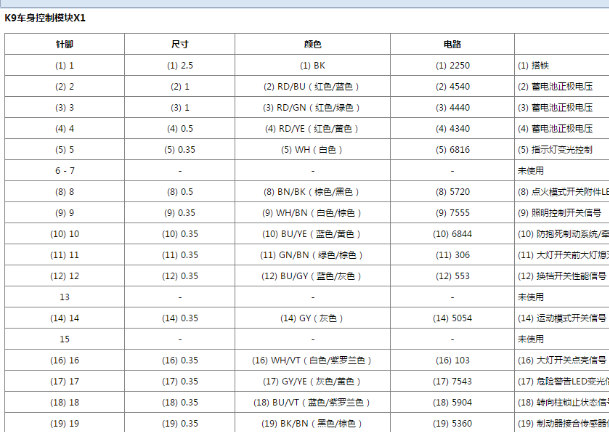Select circuit cell (8) 5720
609x432 pixels.
coord(452,192)
